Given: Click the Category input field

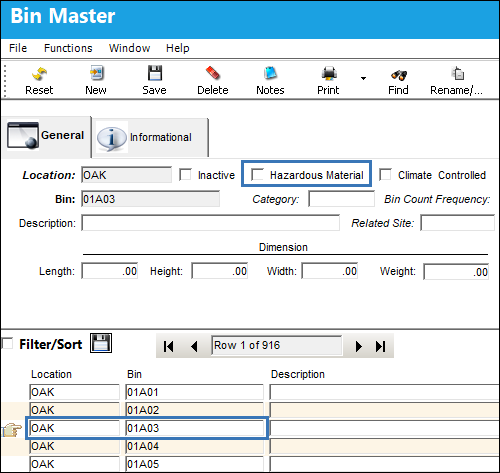Looking at the screenshot, I should tap(342, 199).
